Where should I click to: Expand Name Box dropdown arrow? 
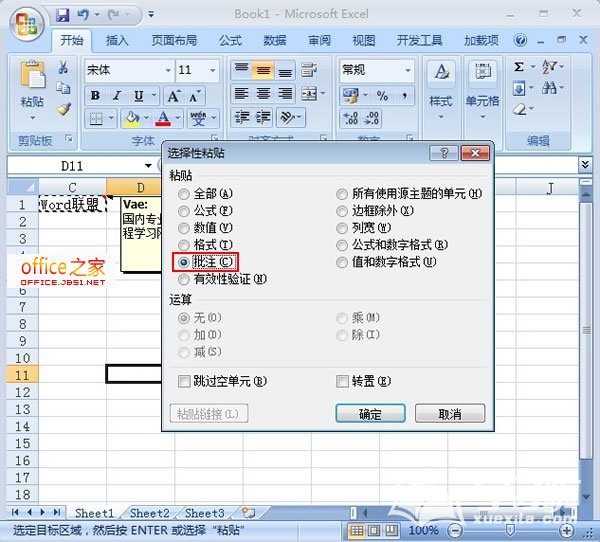tap(148, 166)
